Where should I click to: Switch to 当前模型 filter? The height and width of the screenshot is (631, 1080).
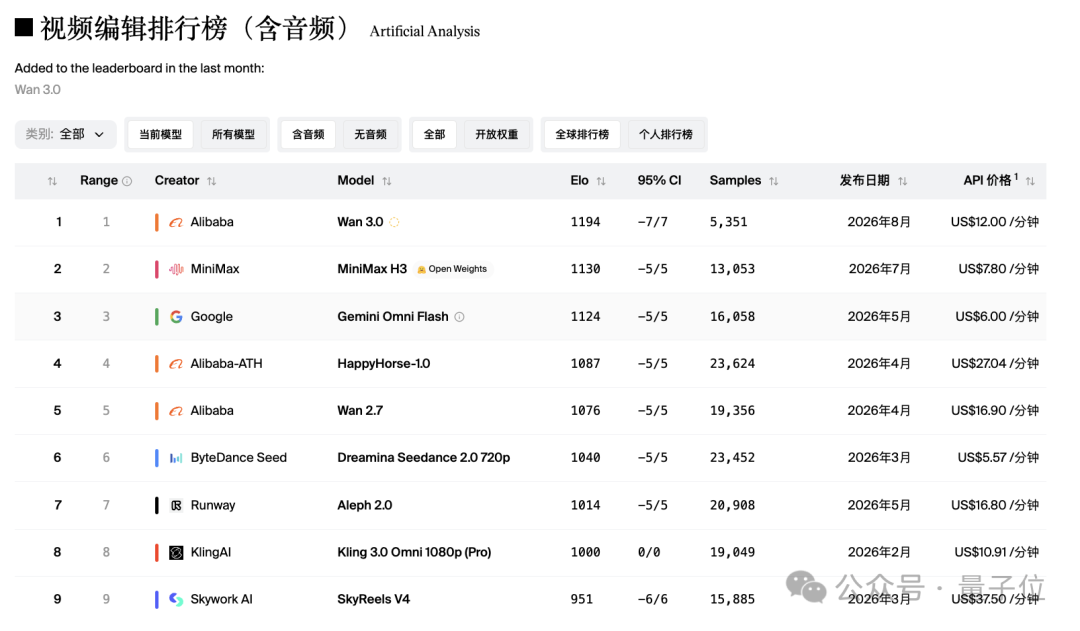pos(160,134)
